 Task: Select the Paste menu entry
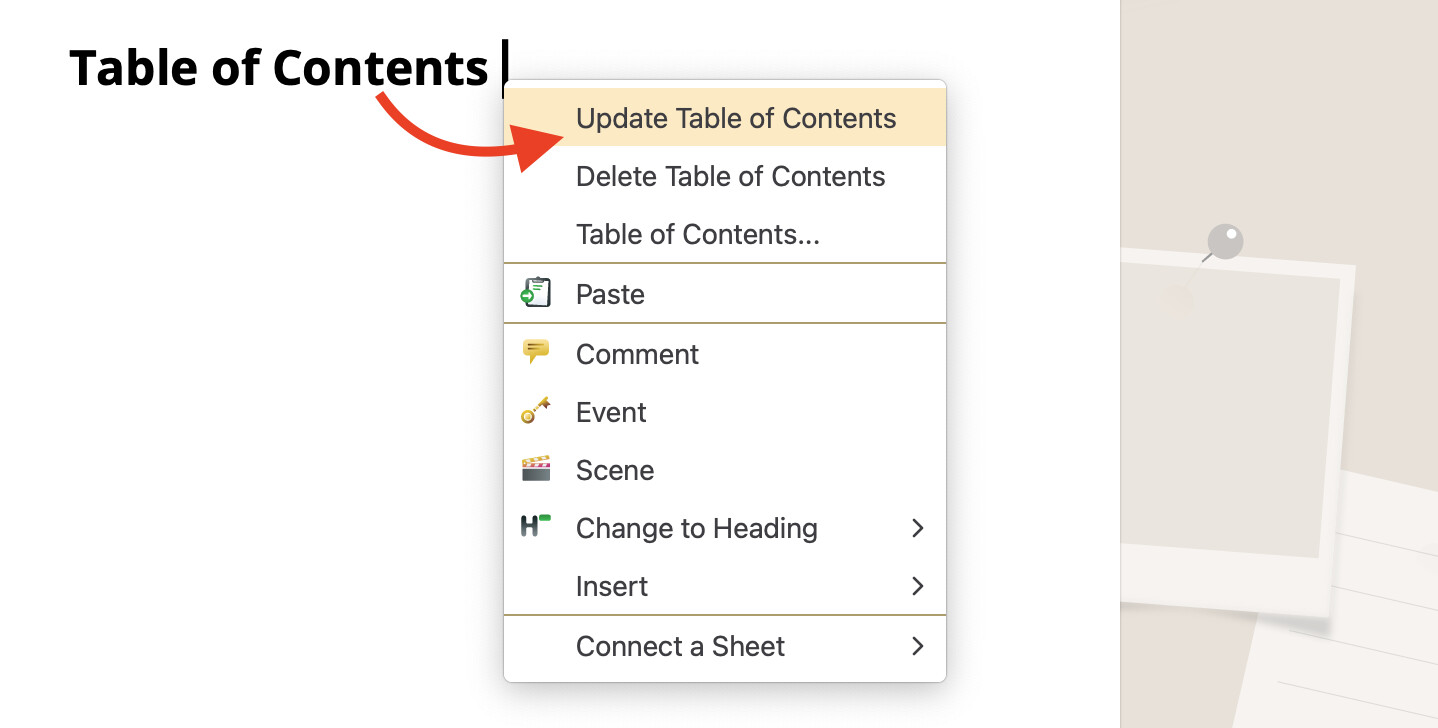pyautogui.click(x=725, y=294)
